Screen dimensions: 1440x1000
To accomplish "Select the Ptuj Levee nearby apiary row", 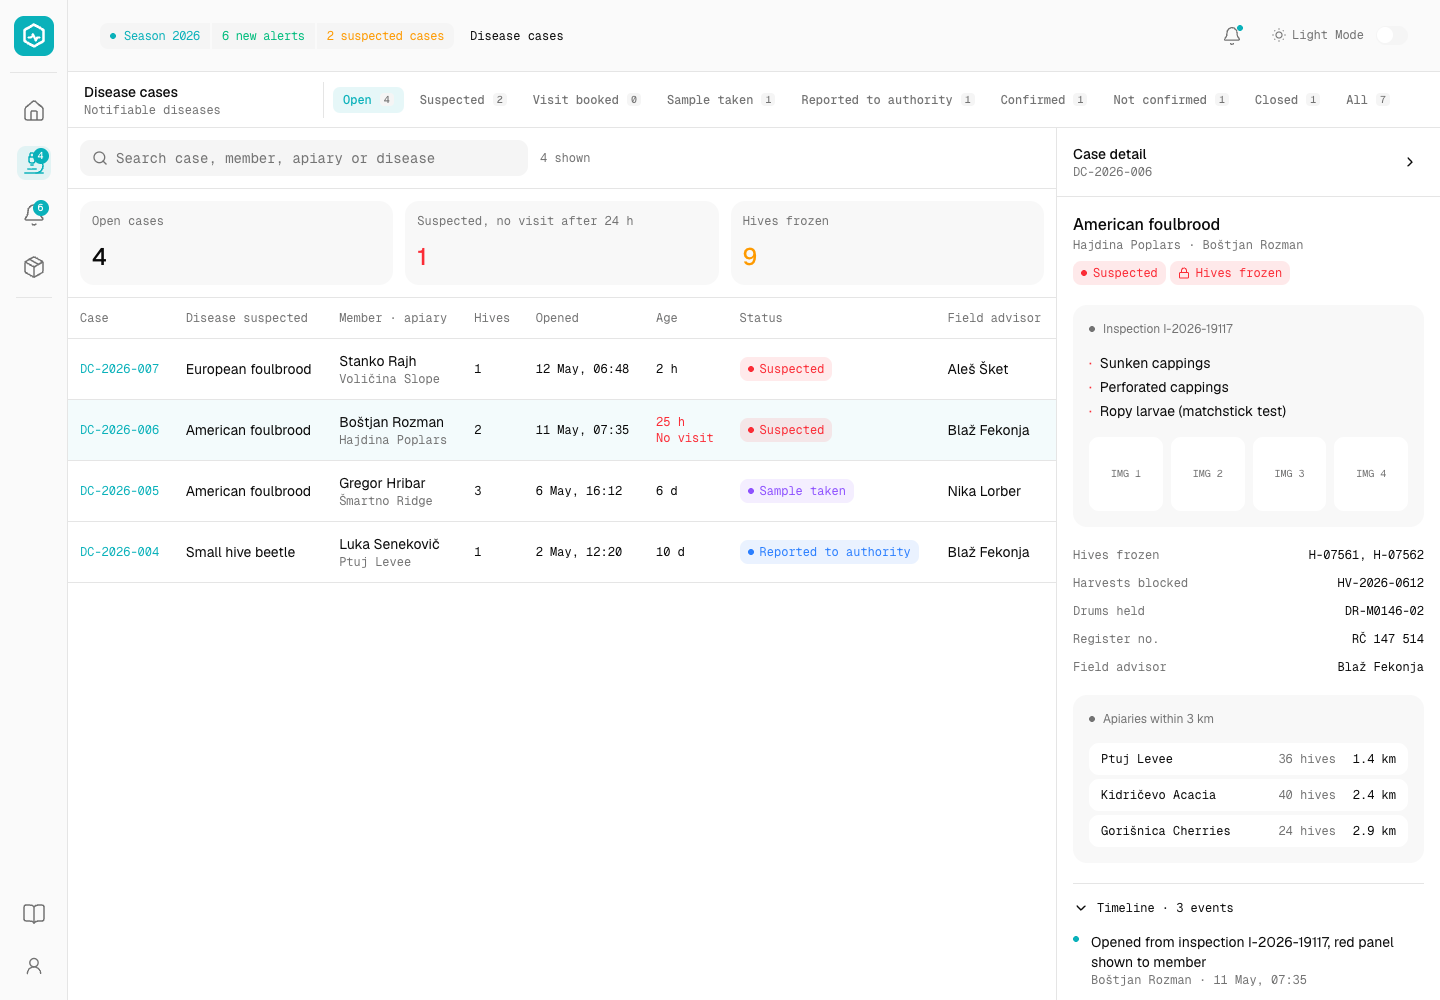I will click(x=1248, y=759).
